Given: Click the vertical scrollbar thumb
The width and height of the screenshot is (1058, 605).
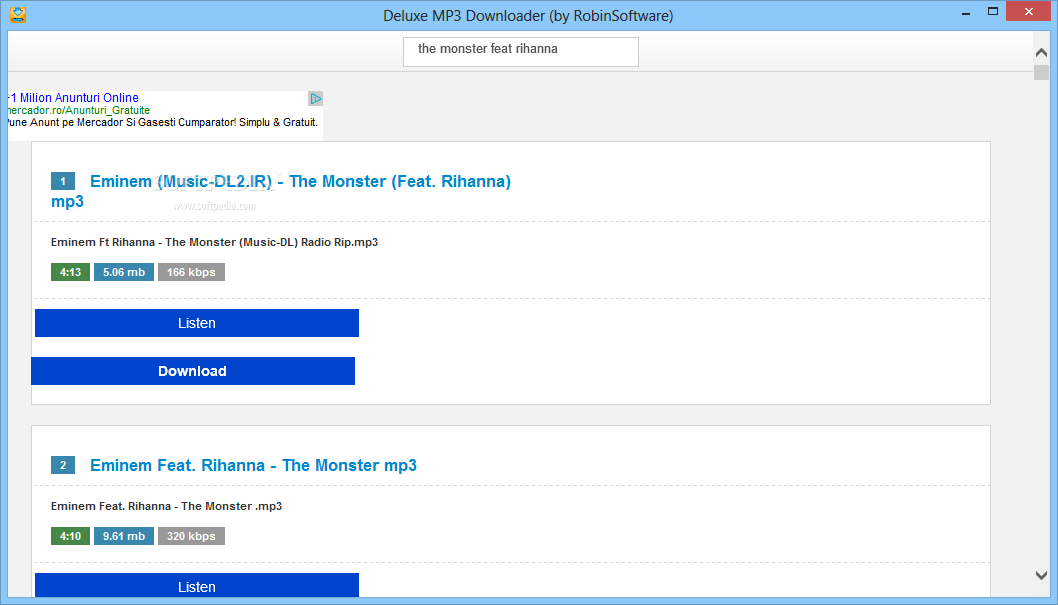Looking at the screenshot, I should click(x=1041, y=72).
